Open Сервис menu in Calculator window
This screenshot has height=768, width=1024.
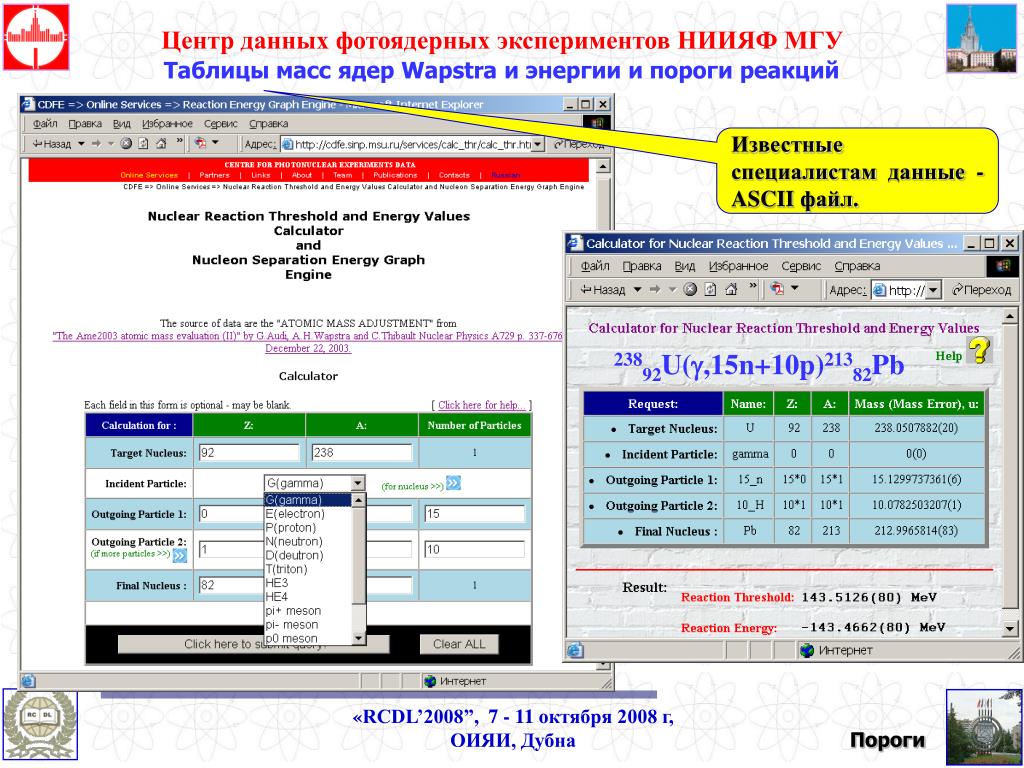pos(801,266)
